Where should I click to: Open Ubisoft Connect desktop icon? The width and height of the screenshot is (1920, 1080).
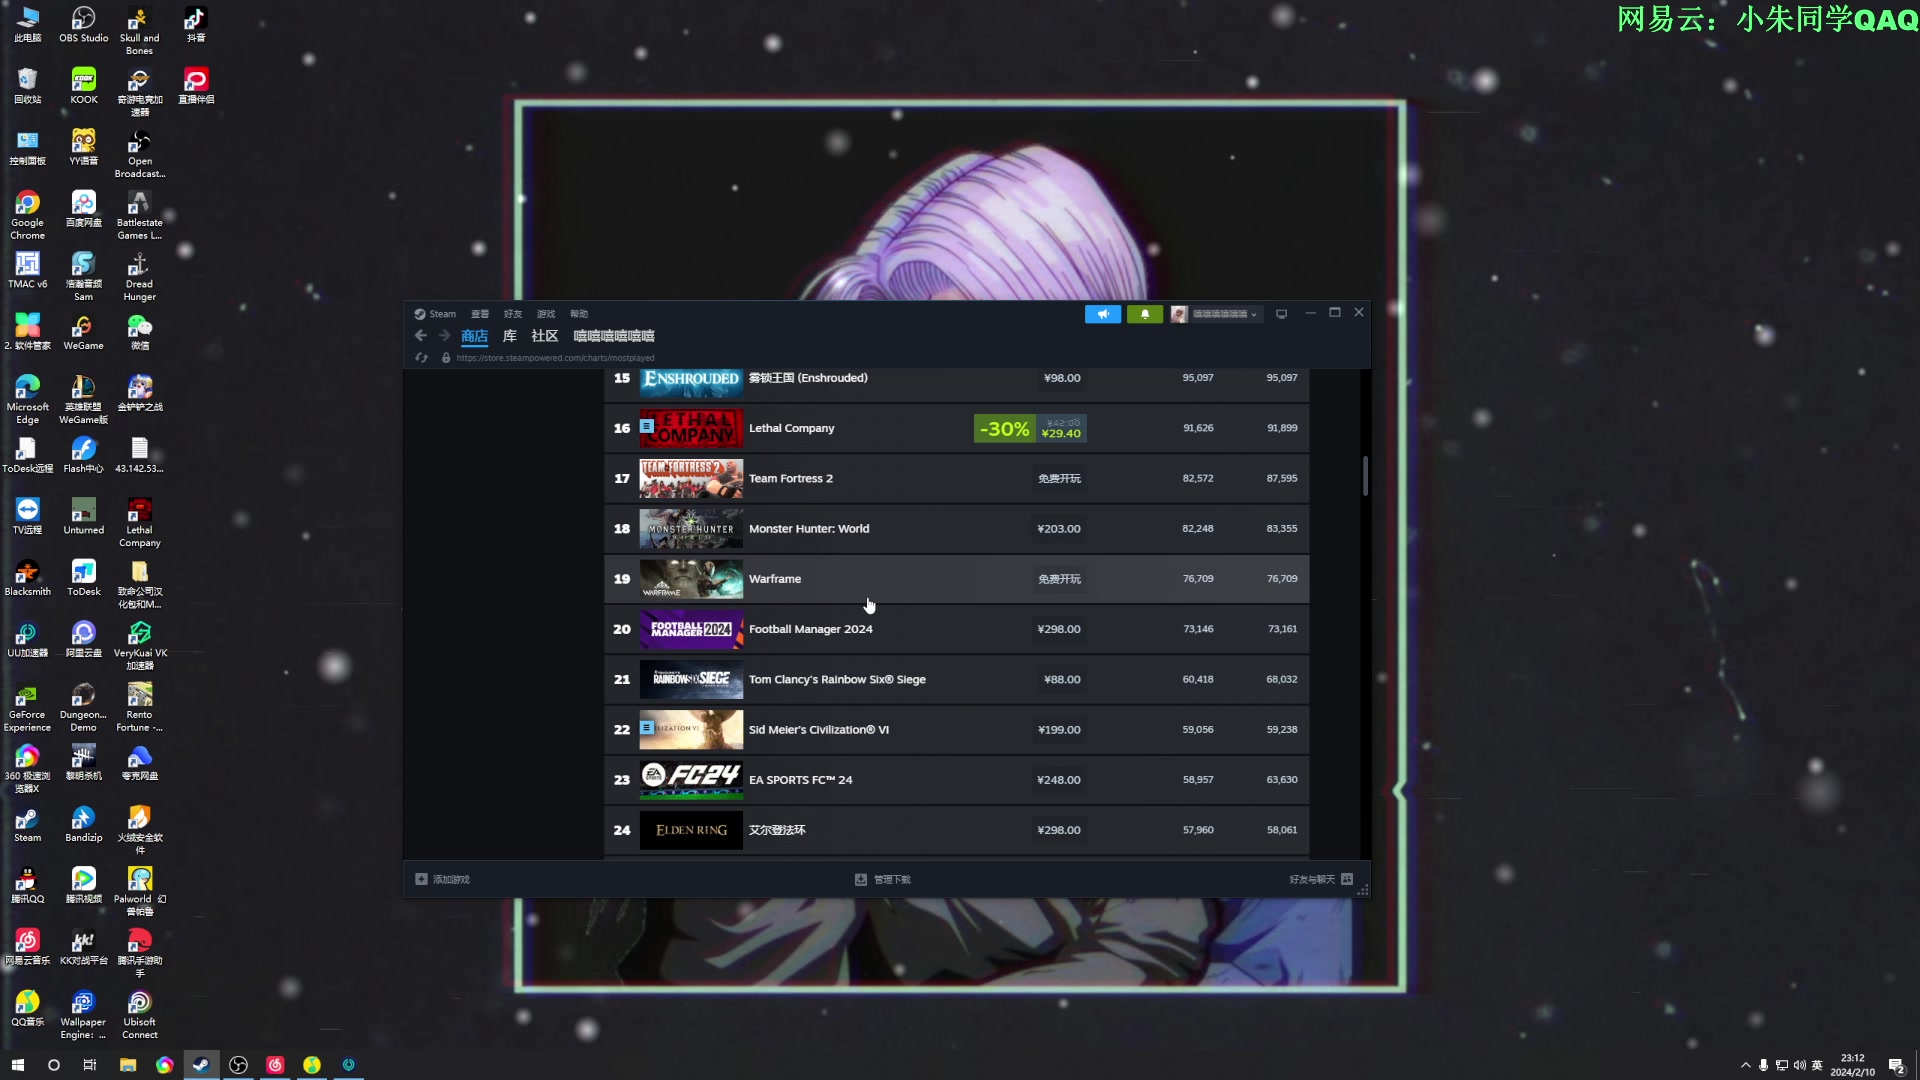click(140, 1015)
